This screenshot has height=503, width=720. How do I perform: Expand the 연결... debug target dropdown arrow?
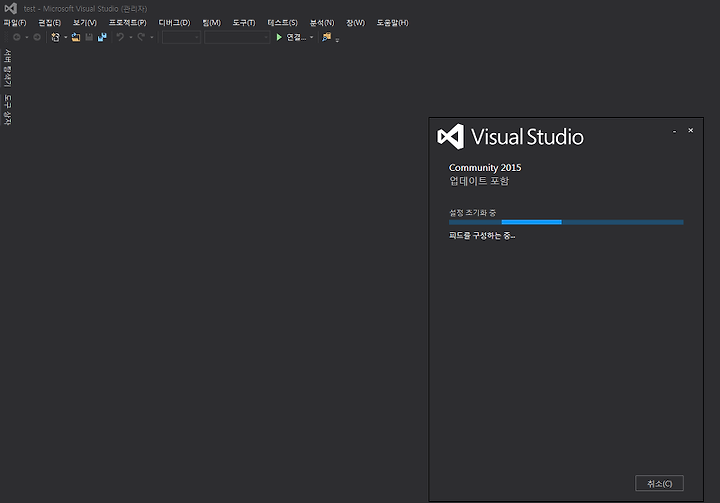click(x=311, y=37)
